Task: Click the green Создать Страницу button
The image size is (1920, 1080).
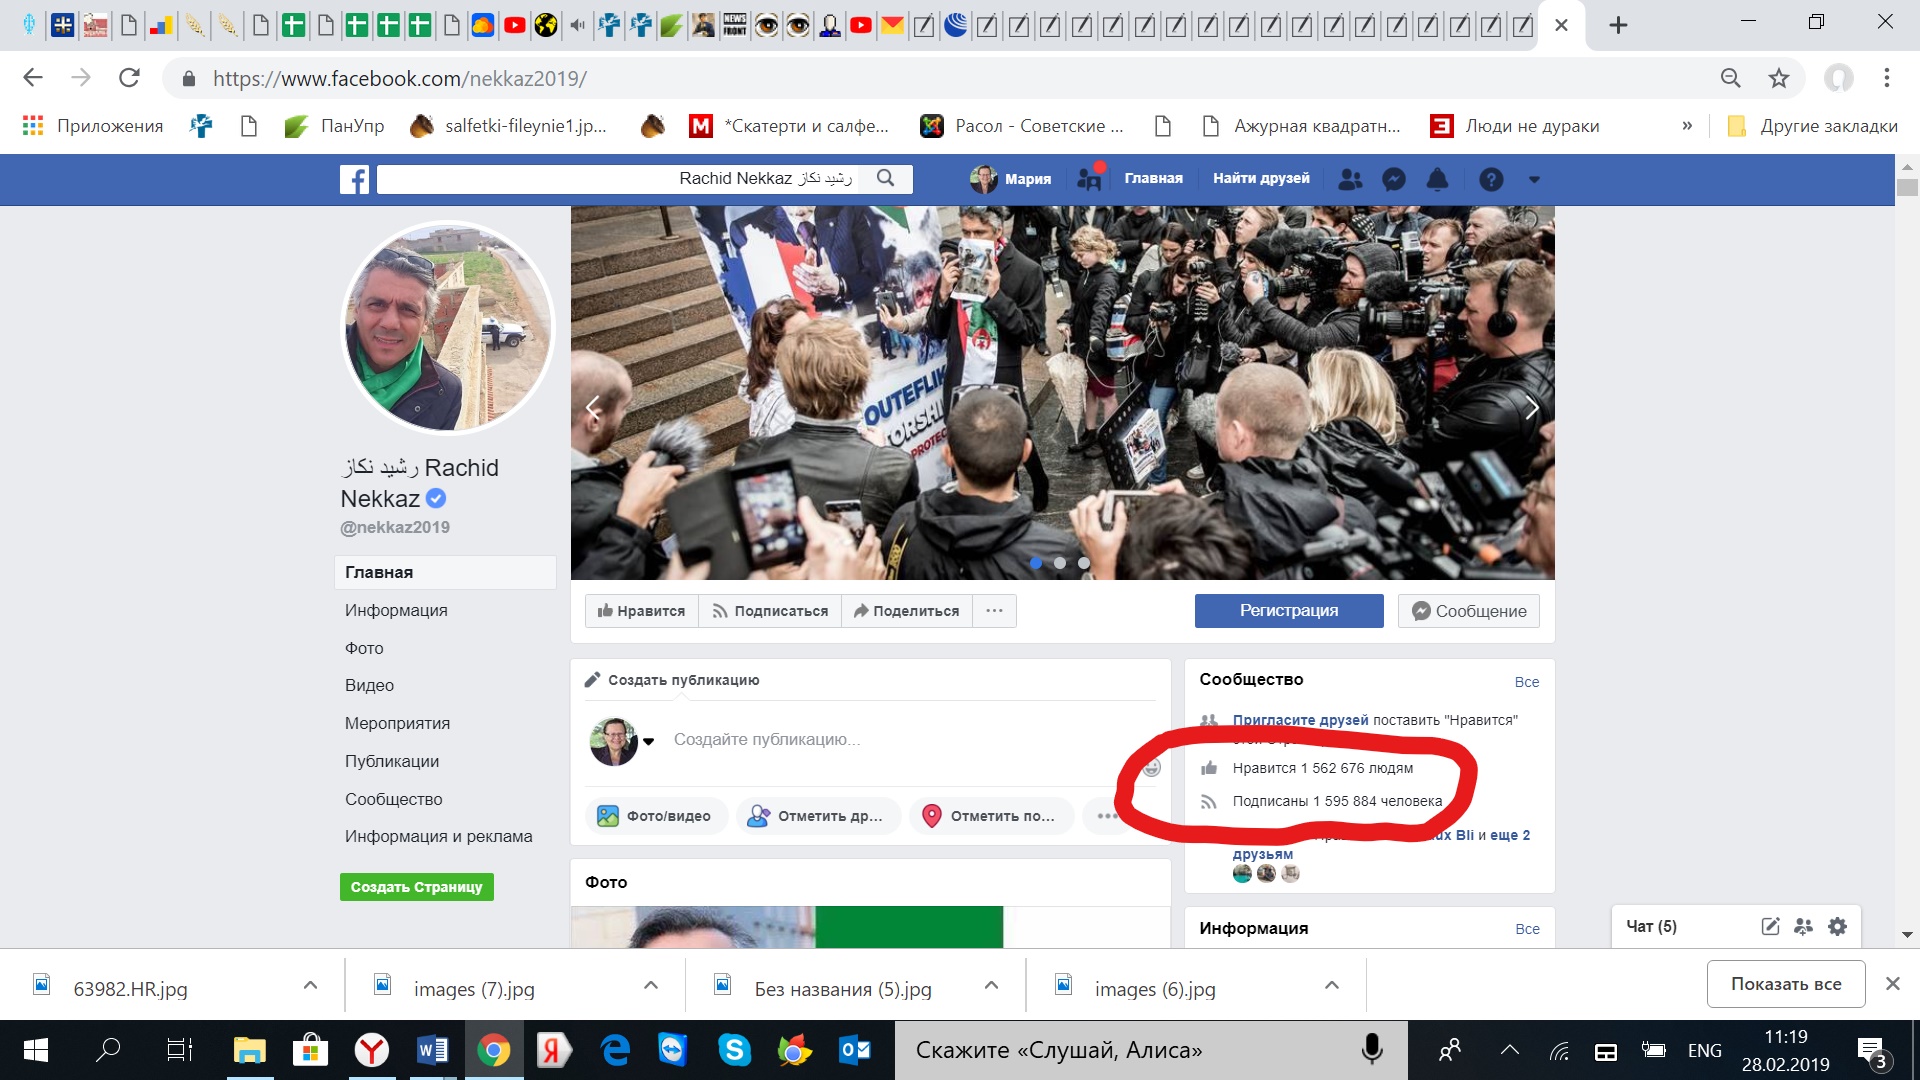Action: (x=416, y=887)
